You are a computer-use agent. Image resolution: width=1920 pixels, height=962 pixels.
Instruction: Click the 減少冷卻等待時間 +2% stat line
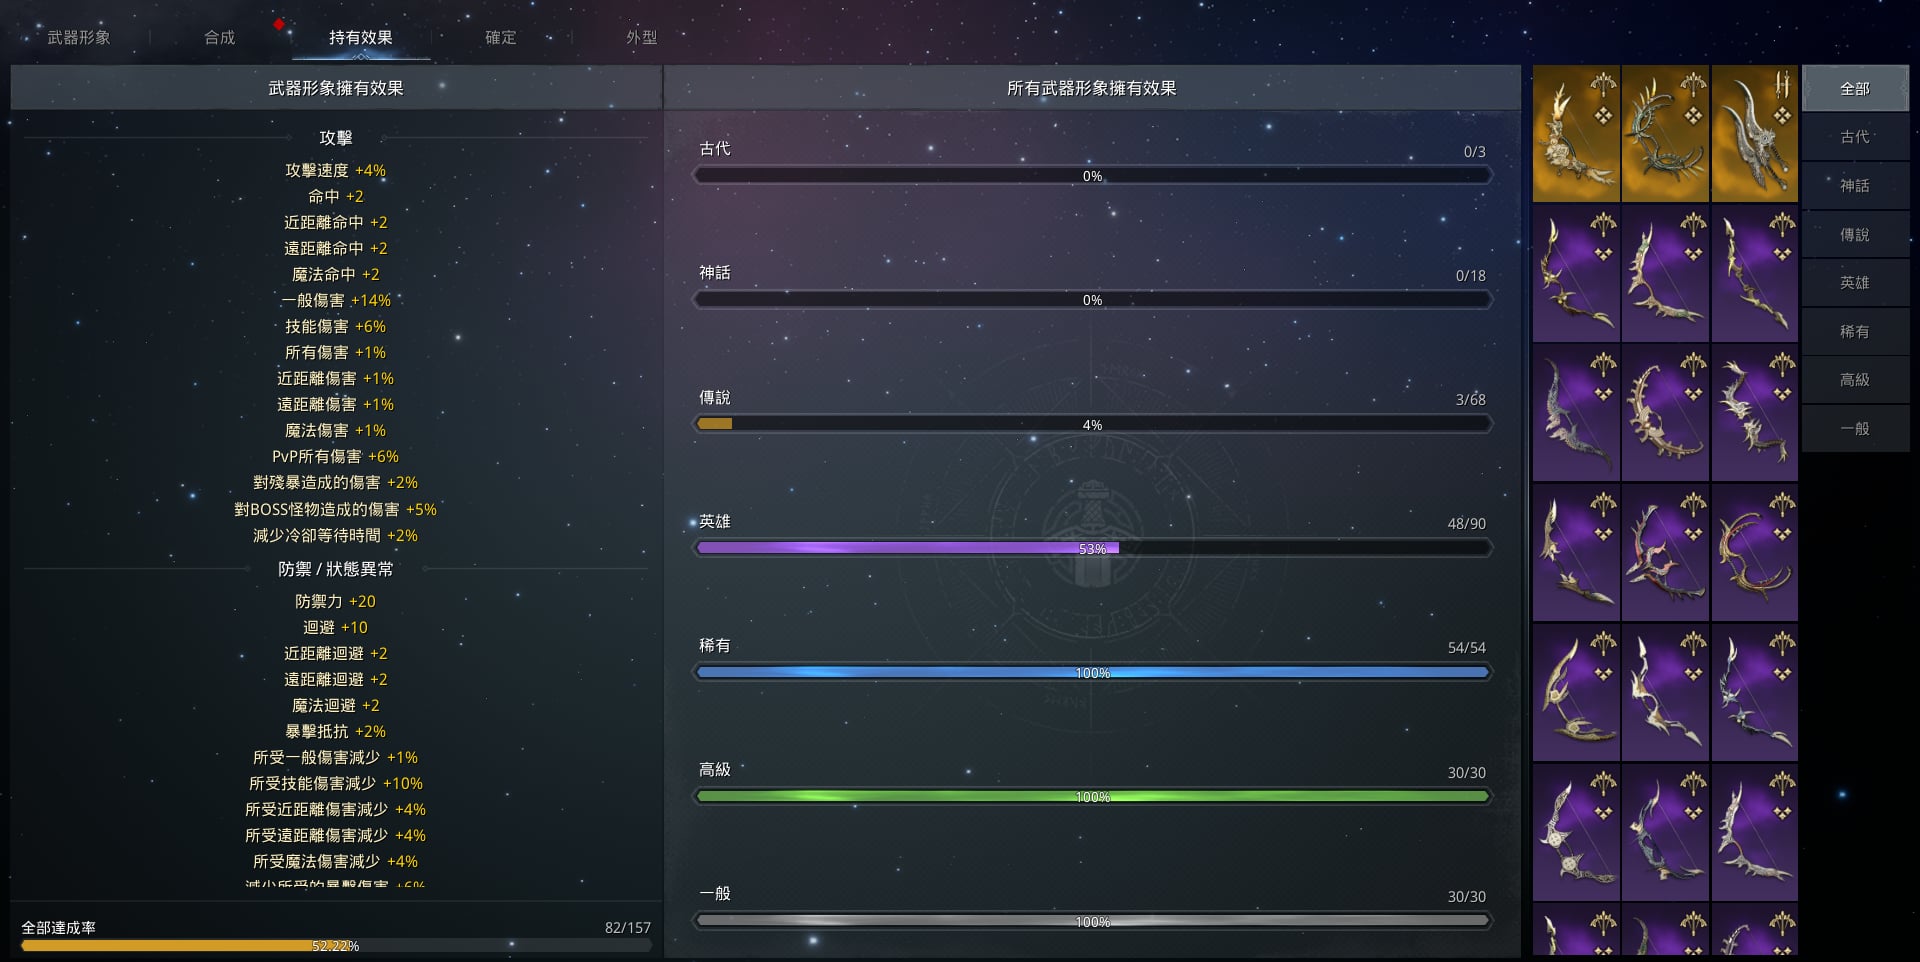coord(336,536)
